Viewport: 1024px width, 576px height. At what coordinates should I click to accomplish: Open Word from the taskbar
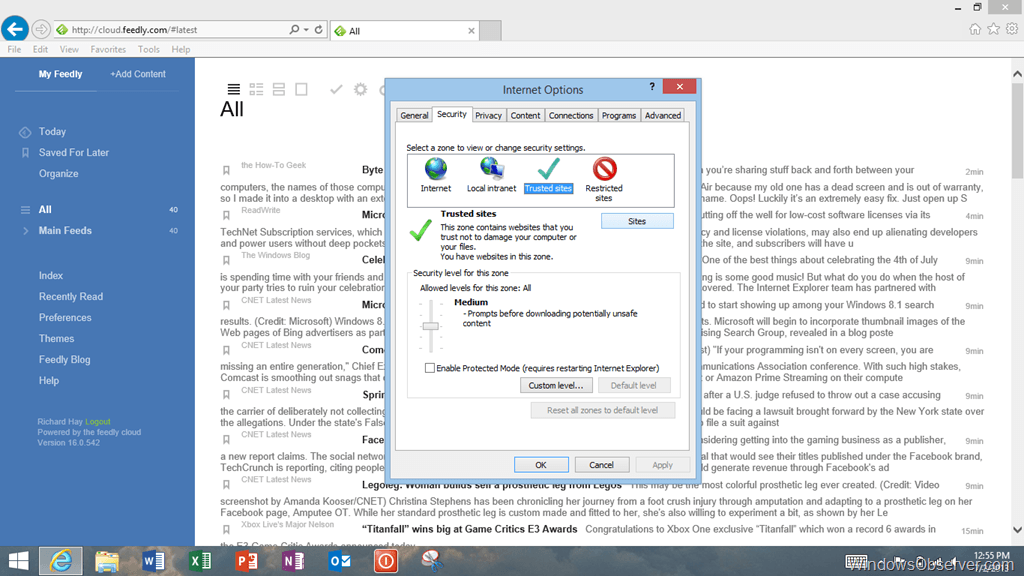coord(153,561)
